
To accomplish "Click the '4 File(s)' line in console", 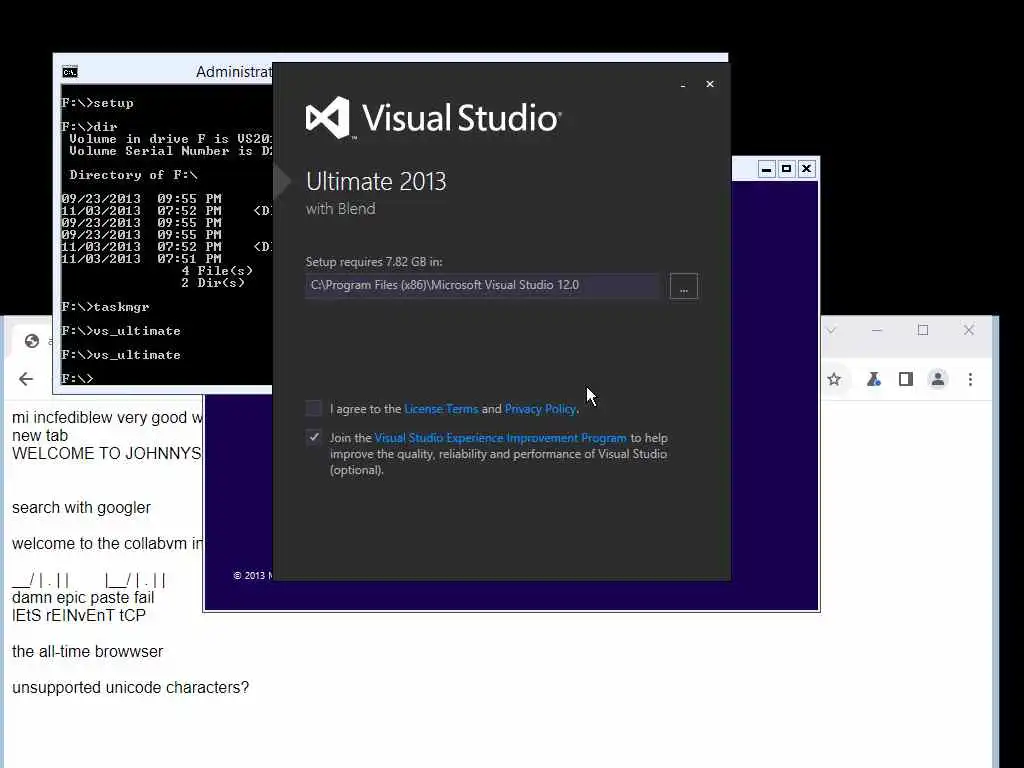I will coord(217,271).
